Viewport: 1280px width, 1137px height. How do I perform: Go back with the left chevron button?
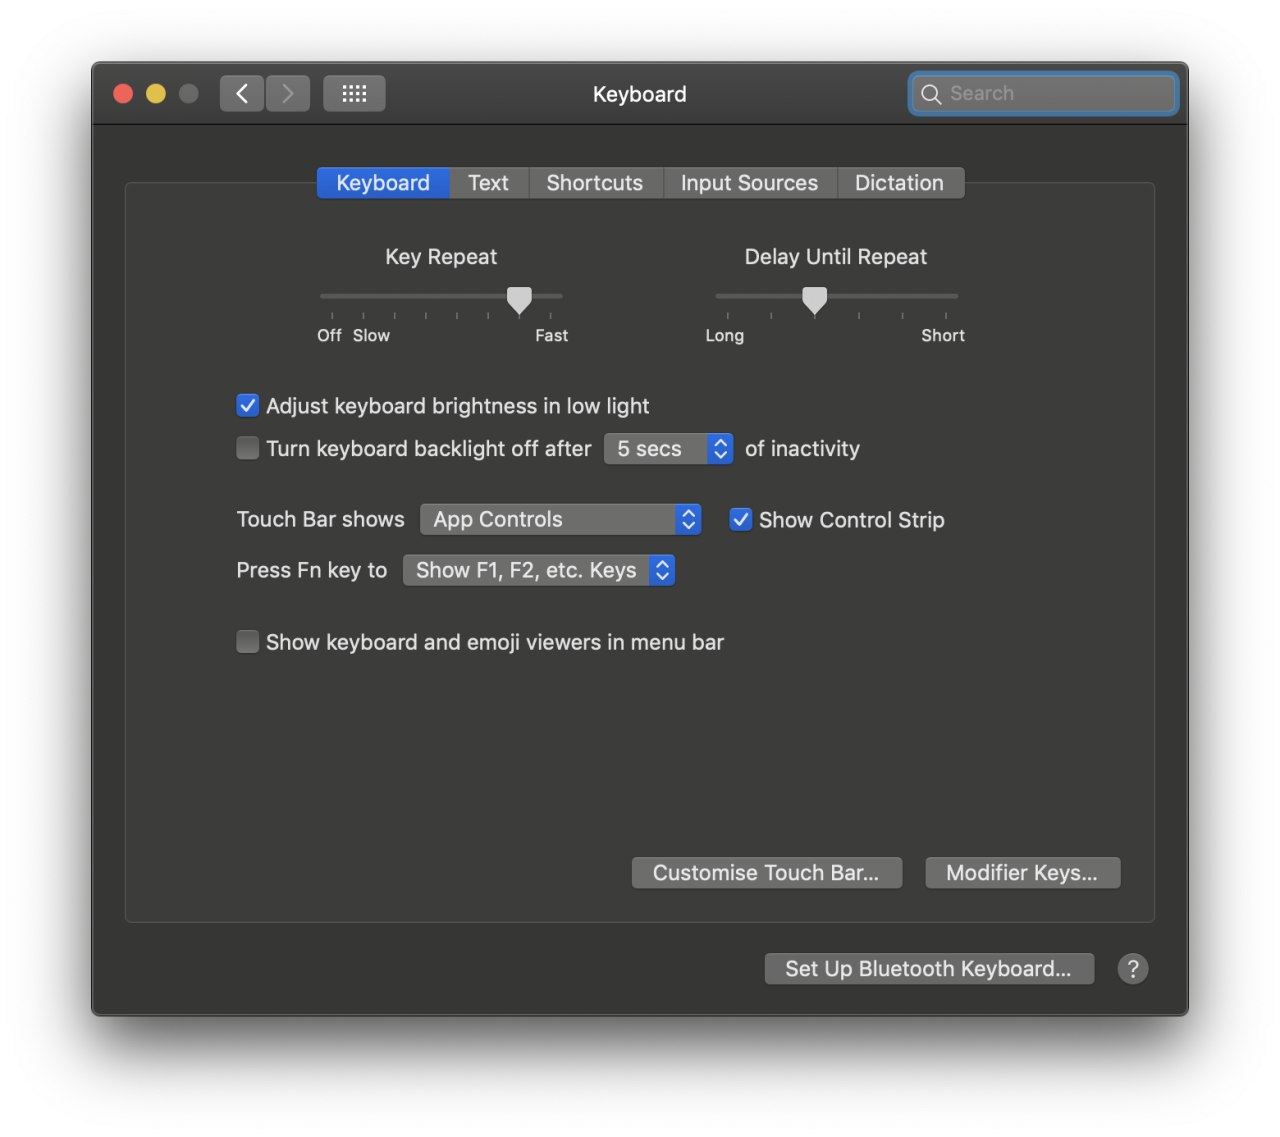[x=242, y=94]
